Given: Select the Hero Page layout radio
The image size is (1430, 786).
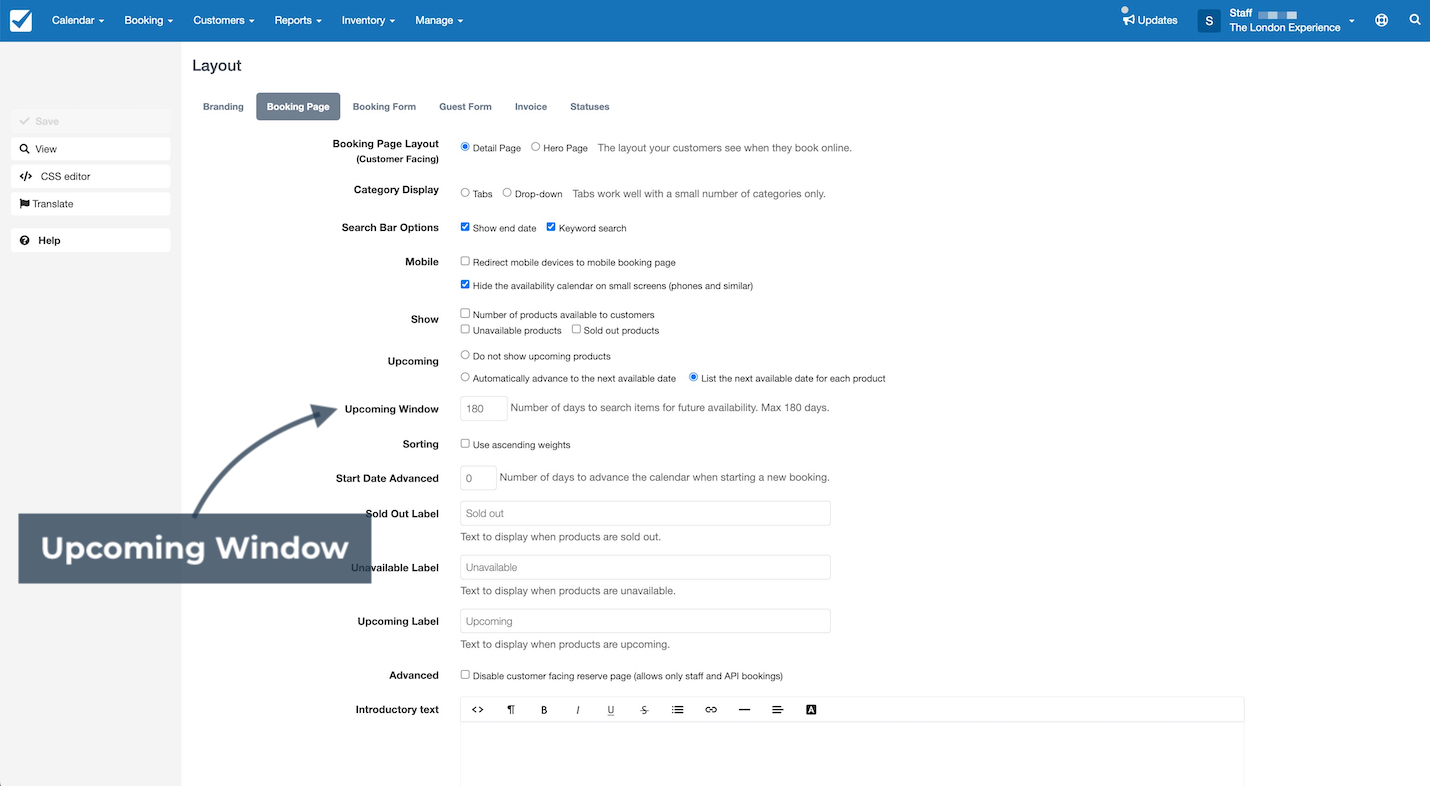Looking at the screenshot, I should click(x=536, y=147).
